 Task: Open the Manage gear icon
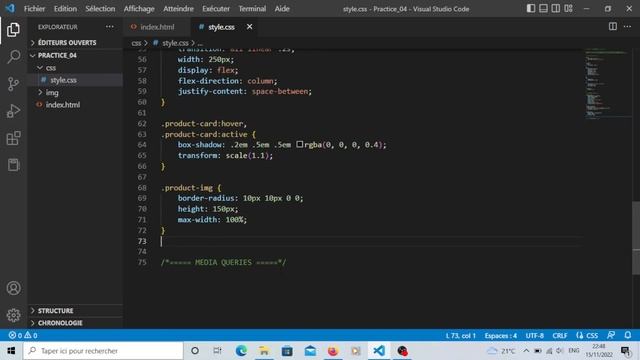click(x=13, y=315)
